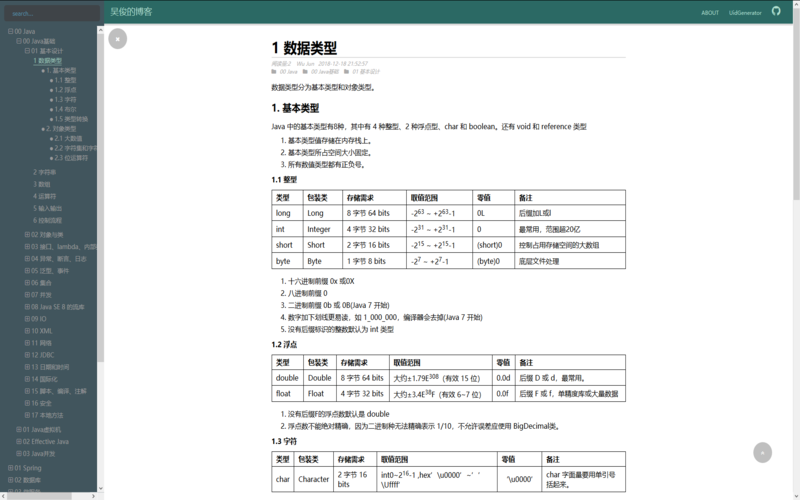Click bullet icon beside 1.1 整型
This screenshot has height=500, width=800.
pyautogui.click(x=51, y=80)
